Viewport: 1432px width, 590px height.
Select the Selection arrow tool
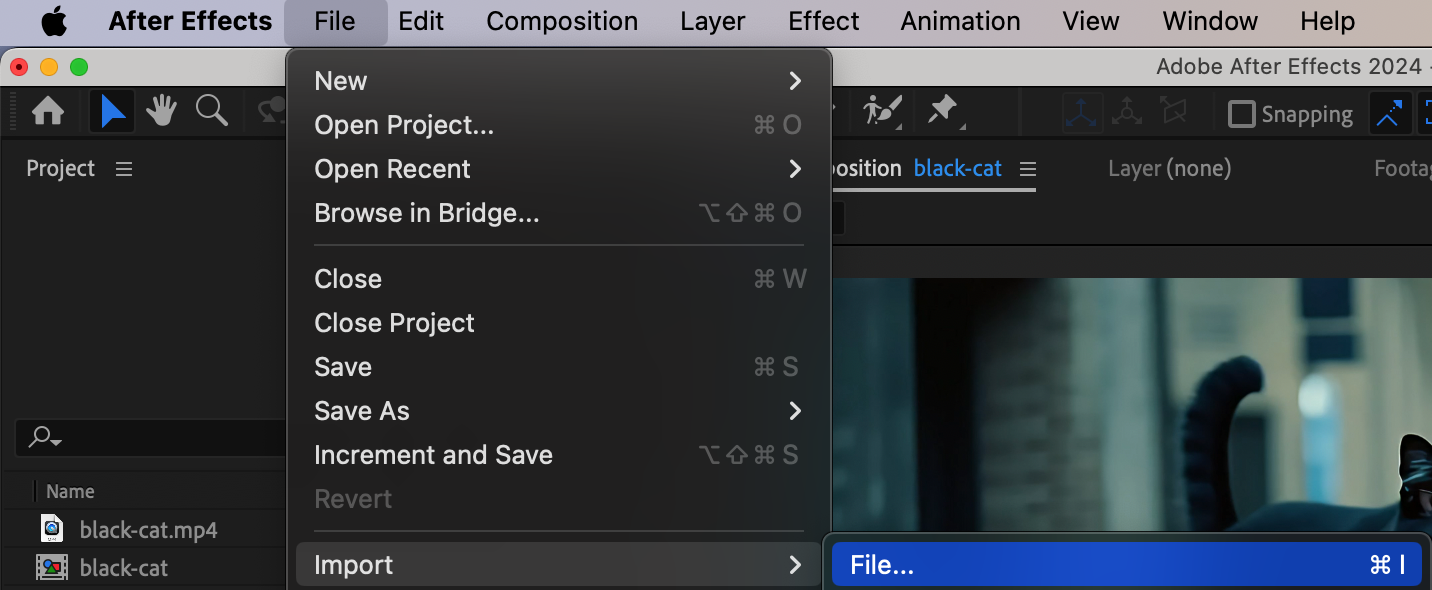coord(113,112)
